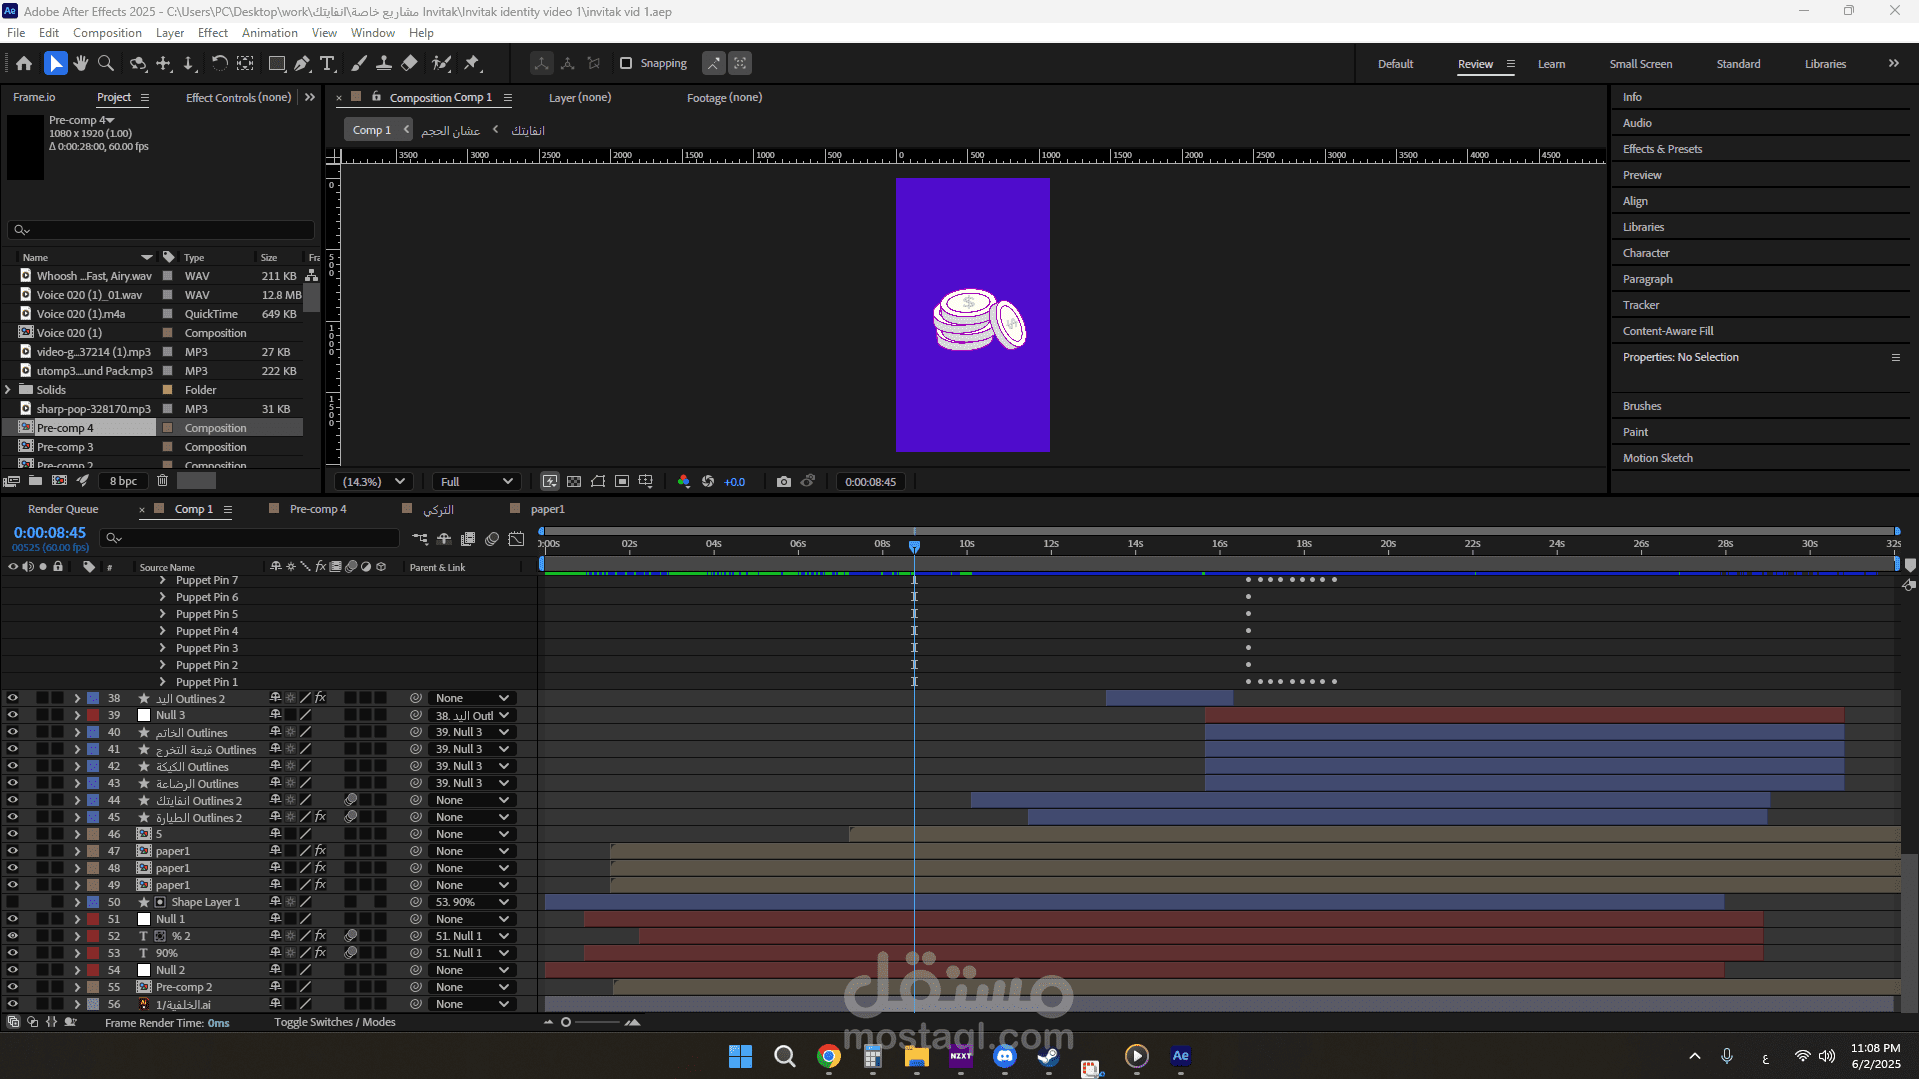Select the Hand tool
Image resolution: width=1919 pixels, height=1079 pixels.
click(81, 63)
